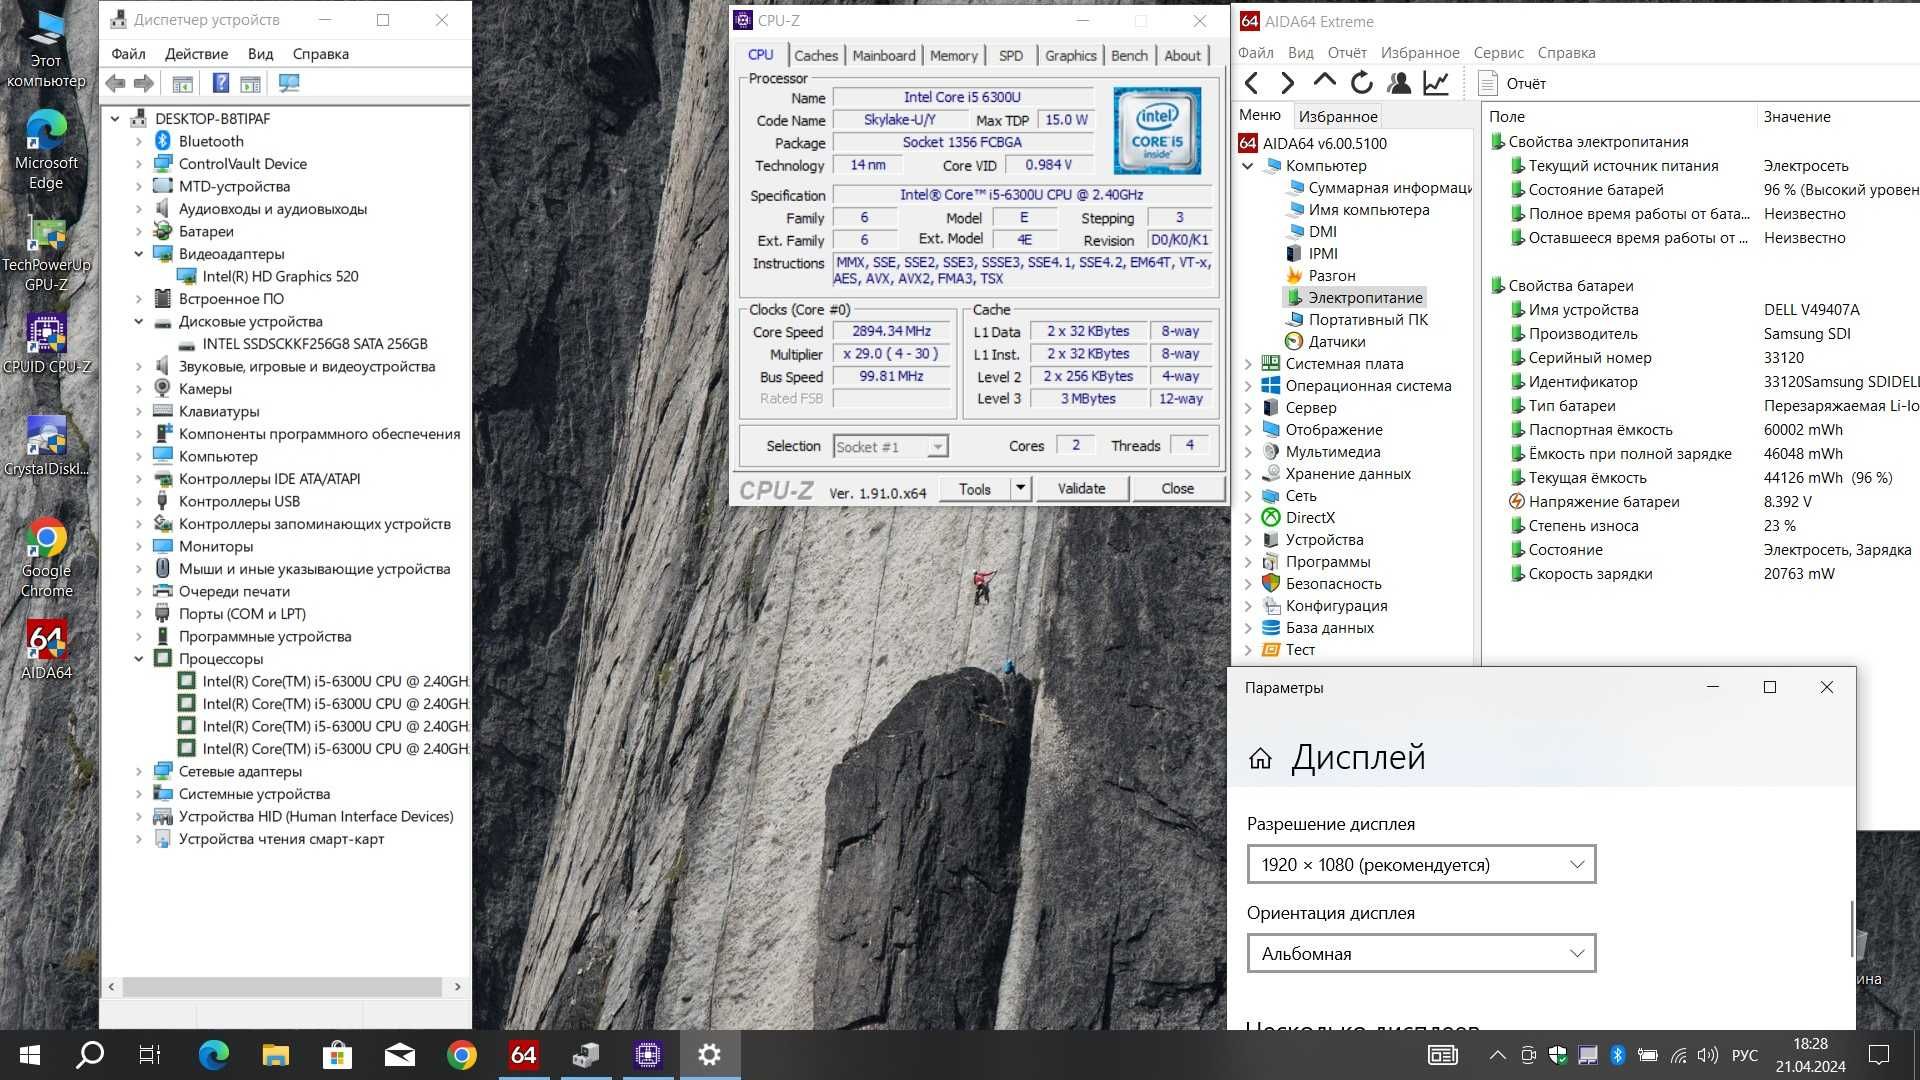Switch to CPU-Z Caches tab

[x=816, y=55]
